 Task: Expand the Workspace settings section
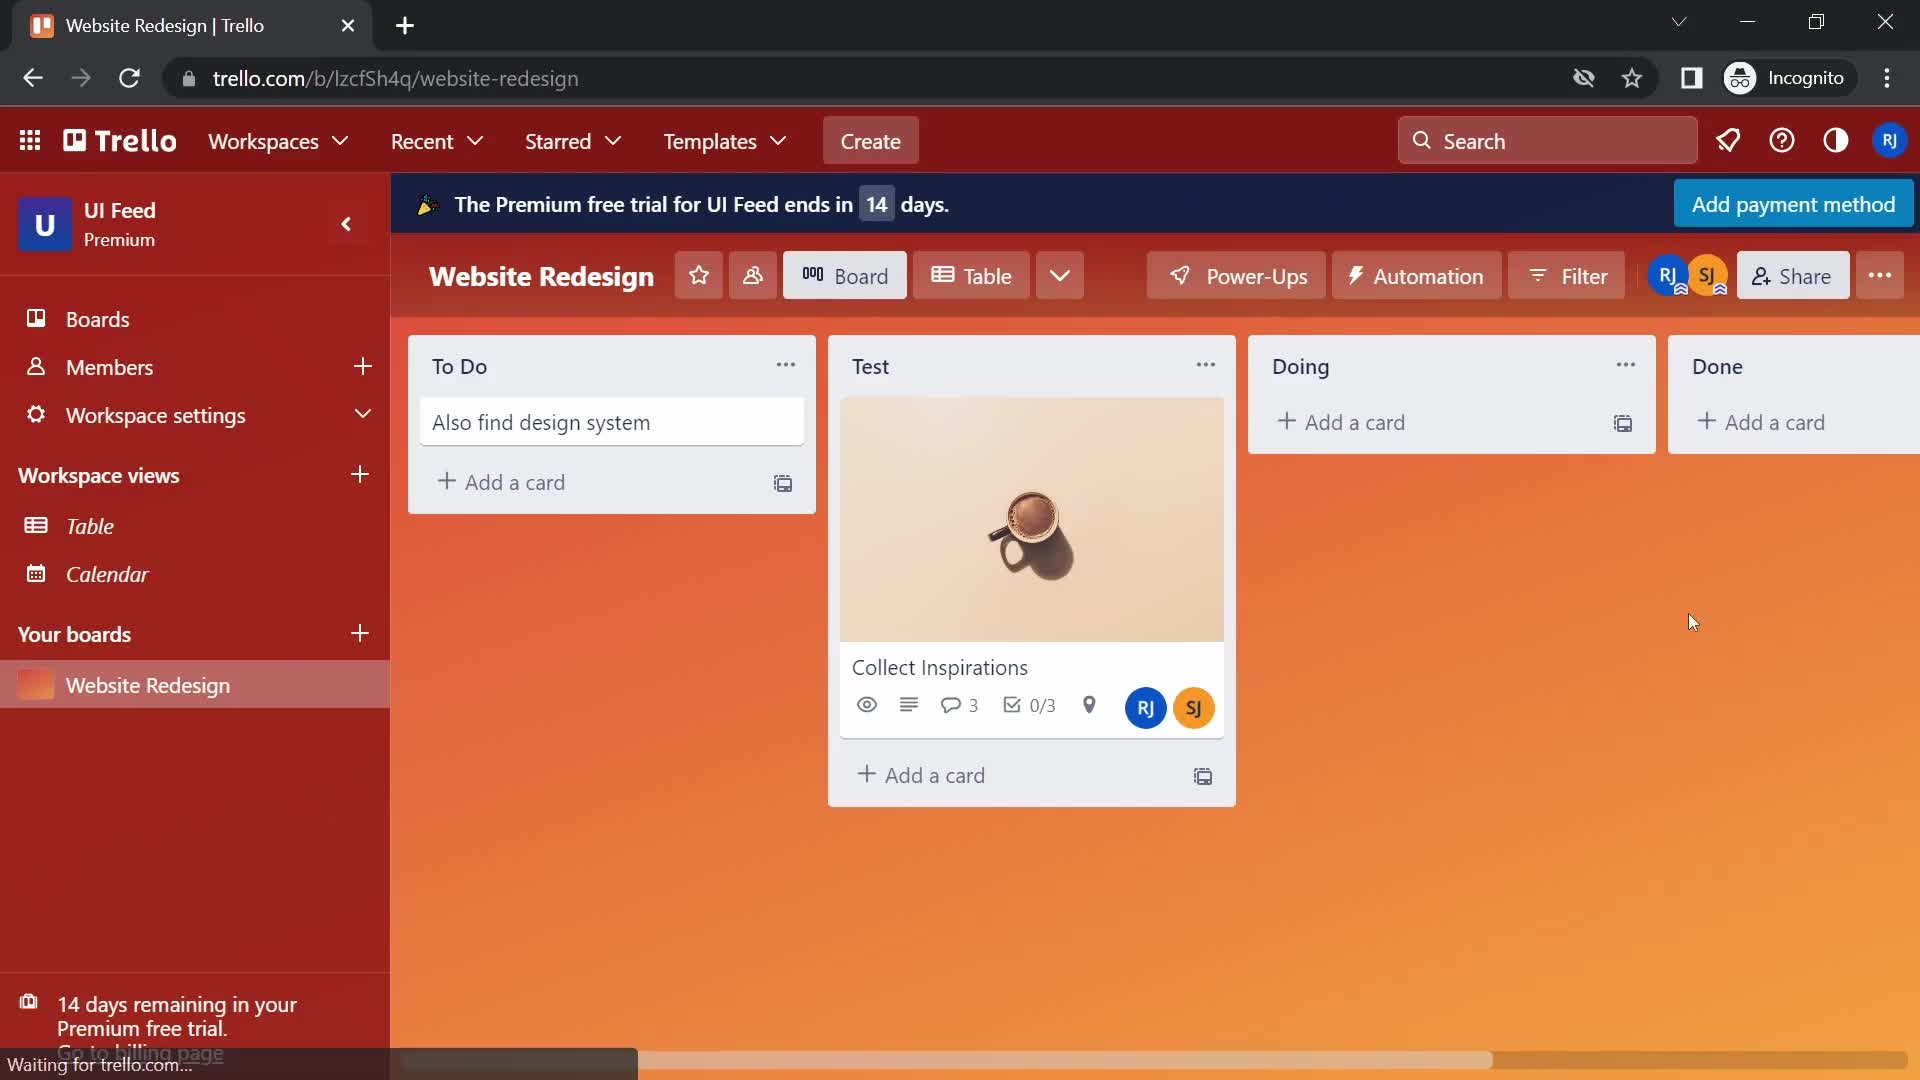click(361, 414)
